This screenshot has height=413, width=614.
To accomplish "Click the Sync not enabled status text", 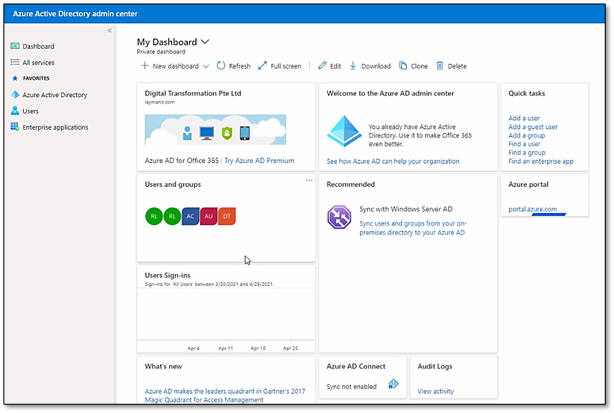I will pyautogui.click(x=352, y=386).
